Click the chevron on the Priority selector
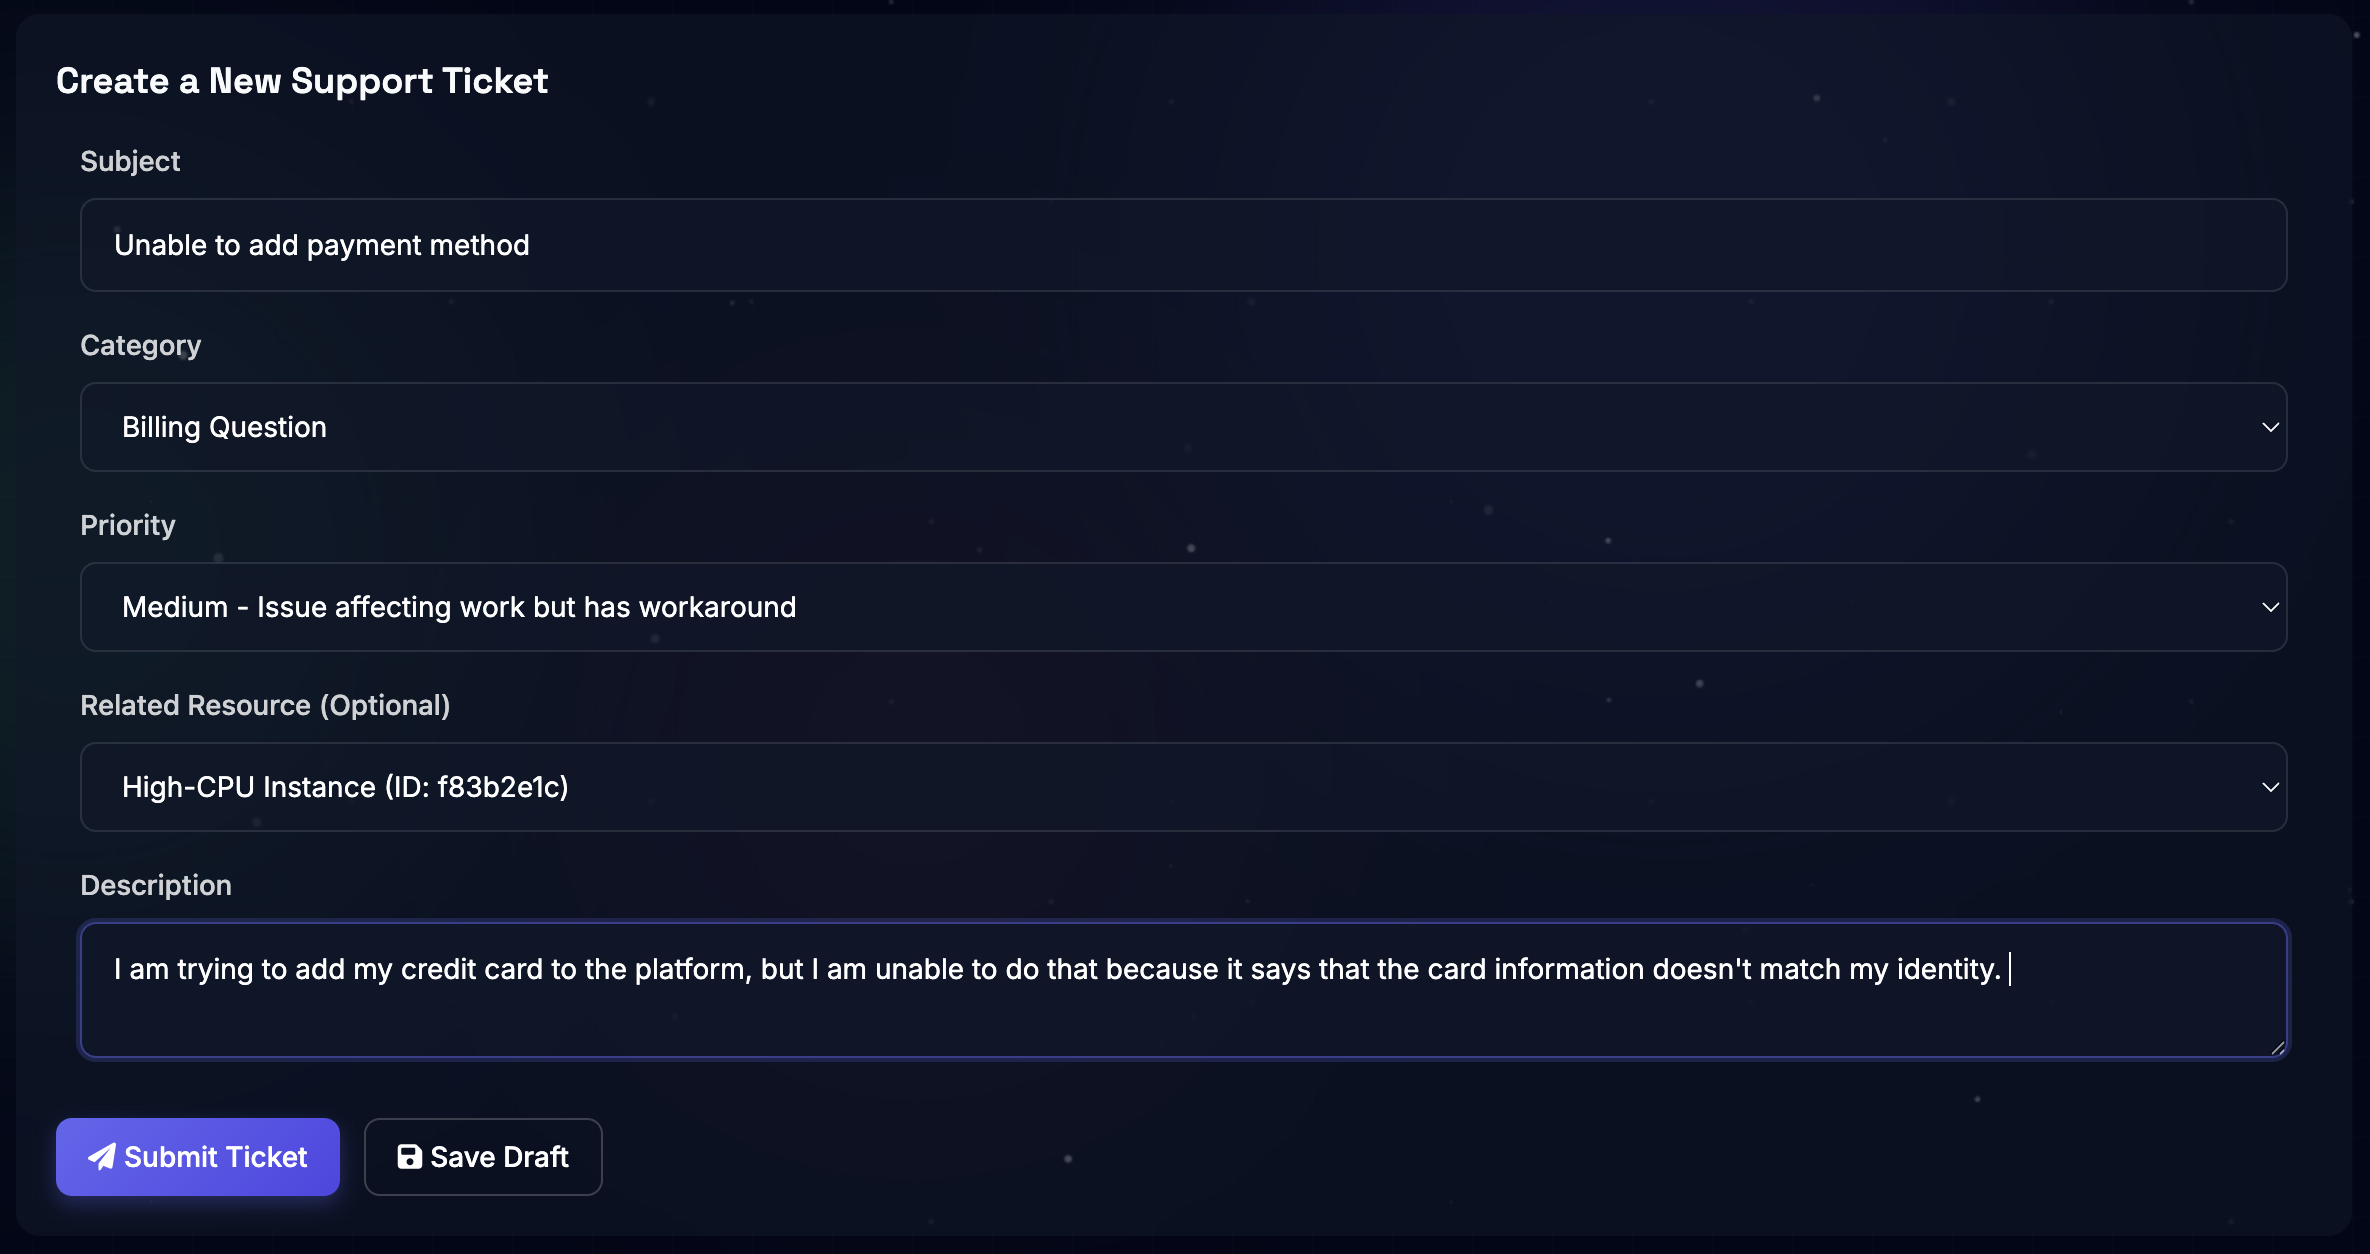2370x1254 pixels. pos(2270,607)
